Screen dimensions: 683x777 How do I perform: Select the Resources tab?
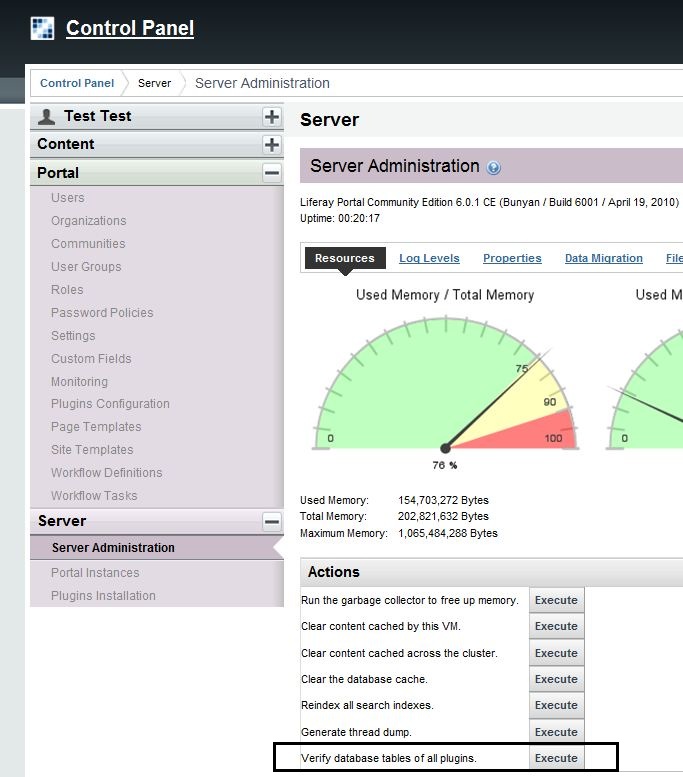(344, 258)
